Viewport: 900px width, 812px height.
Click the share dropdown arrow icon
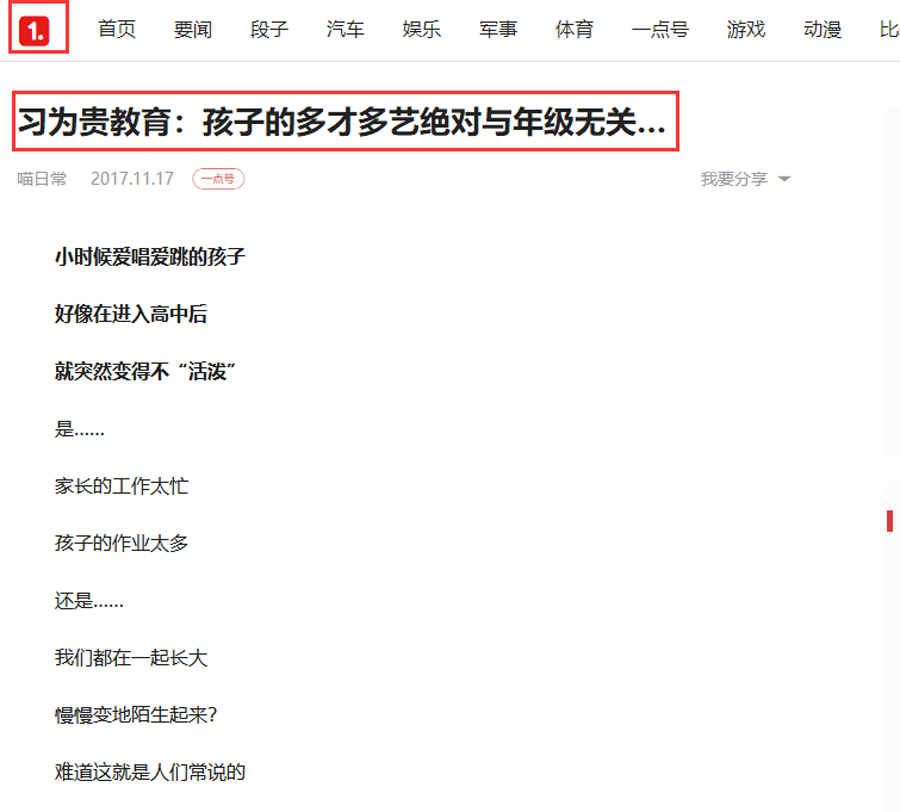click(x=784, y=179)
